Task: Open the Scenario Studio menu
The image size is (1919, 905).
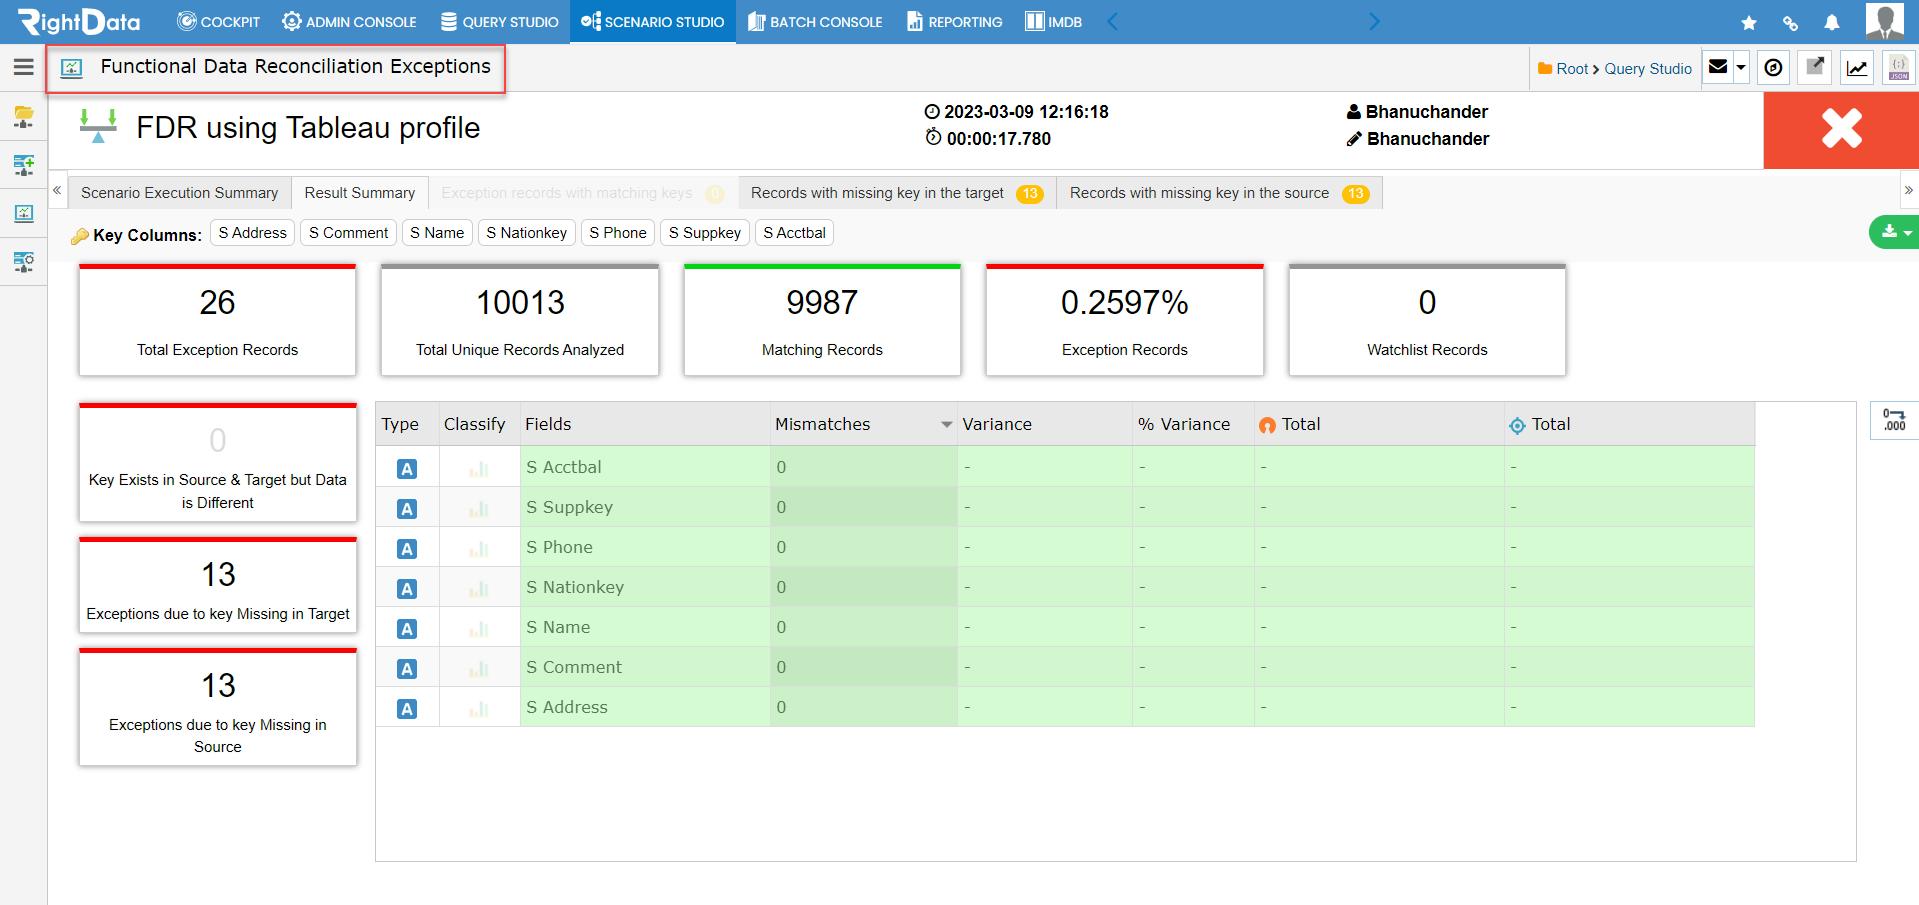Action: [653, 22]
